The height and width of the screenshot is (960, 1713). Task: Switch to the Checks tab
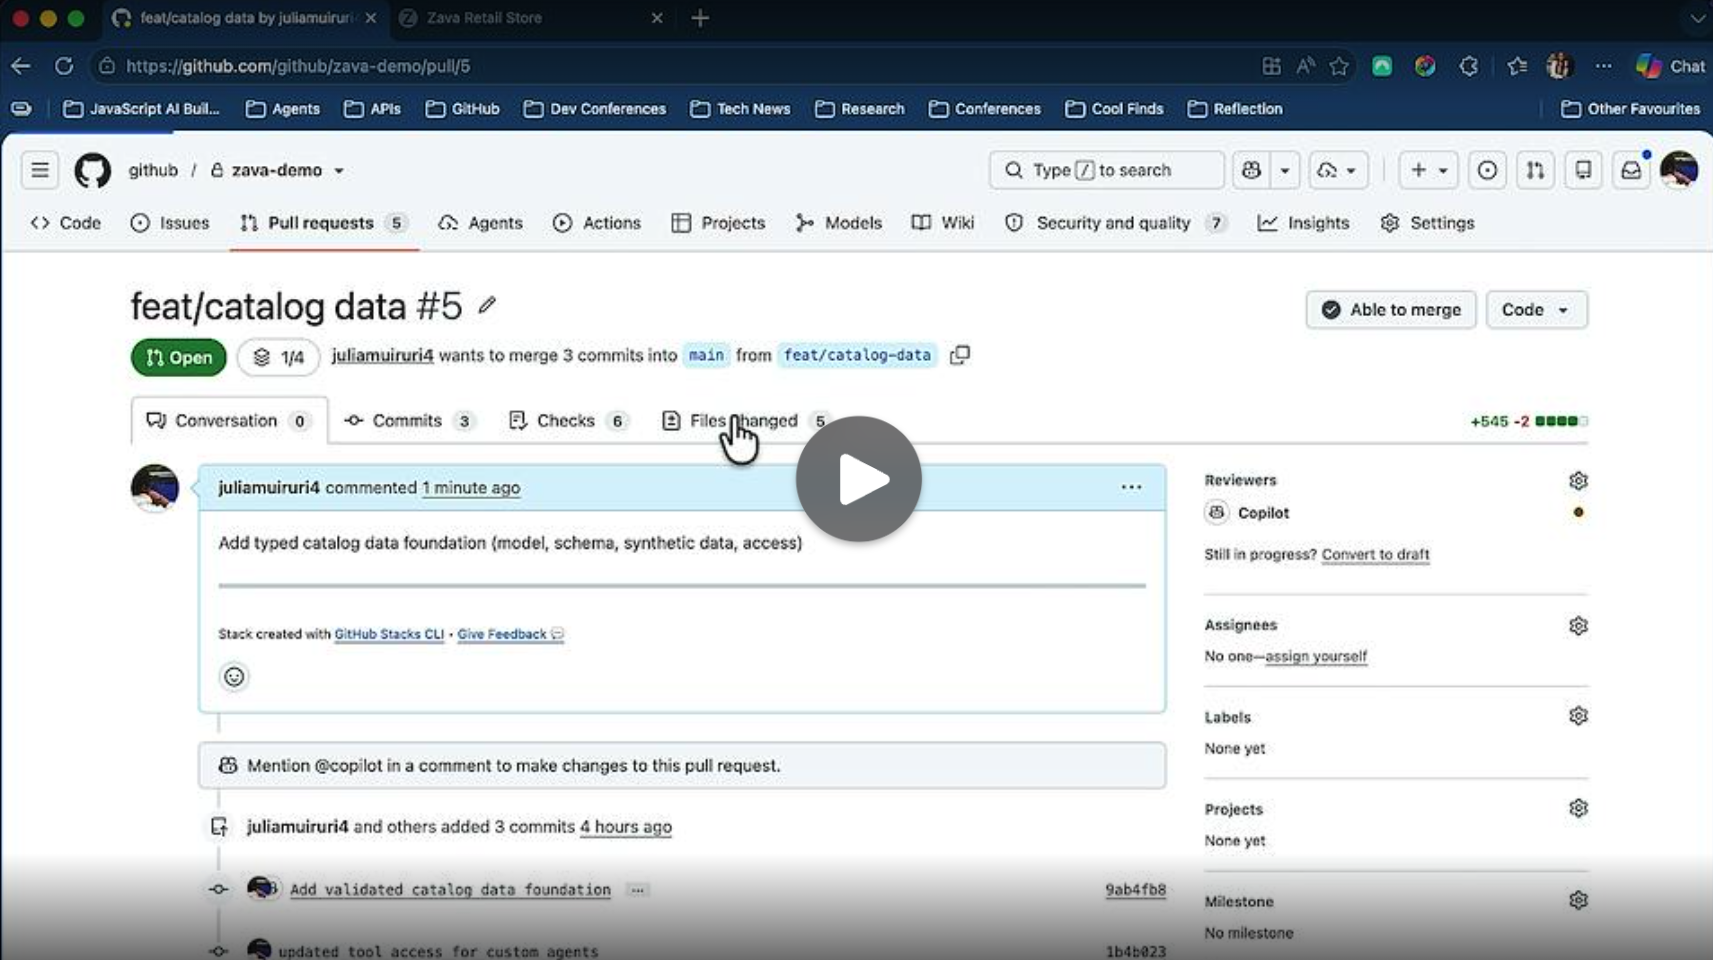(x=567, y=421)
